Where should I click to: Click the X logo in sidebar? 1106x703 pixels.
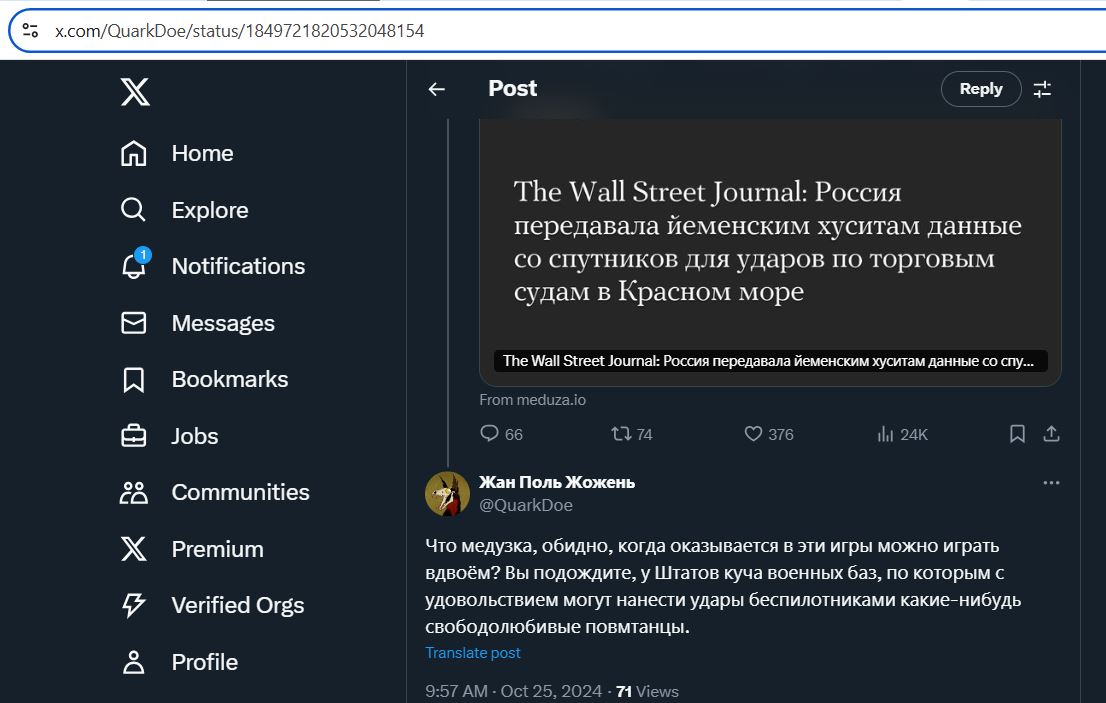click(x=135, y=92)
